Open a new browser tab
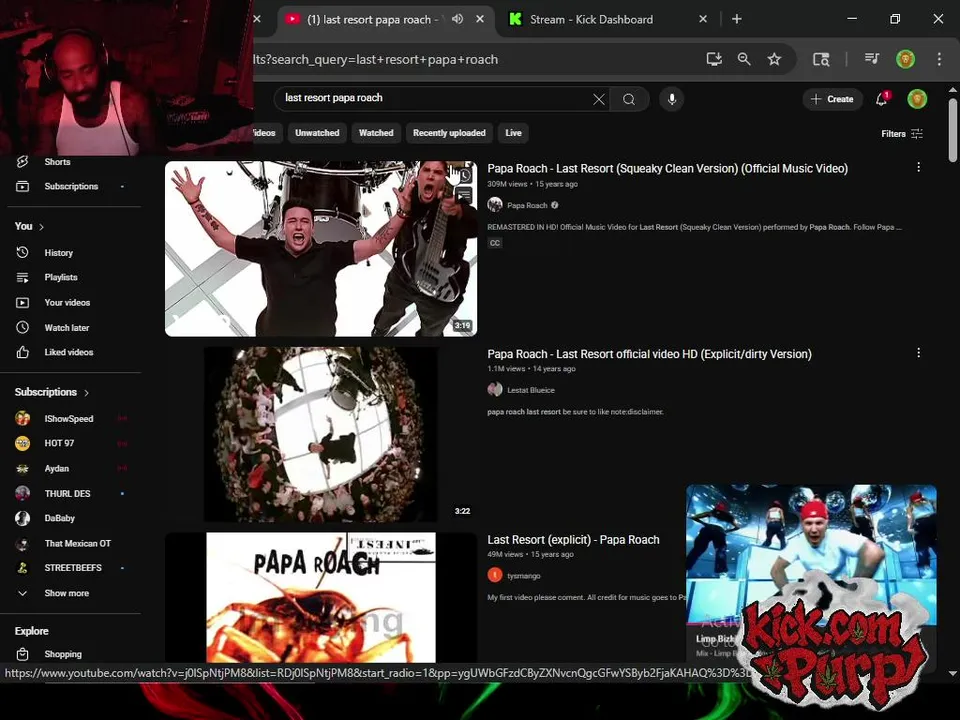 [737, 19]
